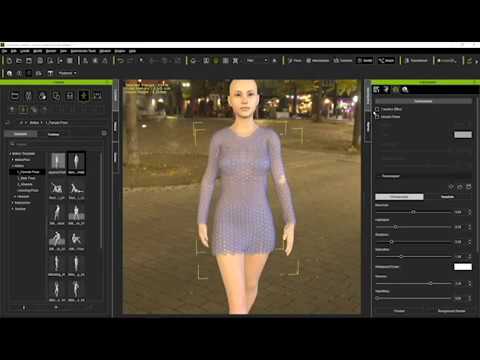
Task: Click the select cursor tool beside Redo
Action: click(x=141, y=60)
